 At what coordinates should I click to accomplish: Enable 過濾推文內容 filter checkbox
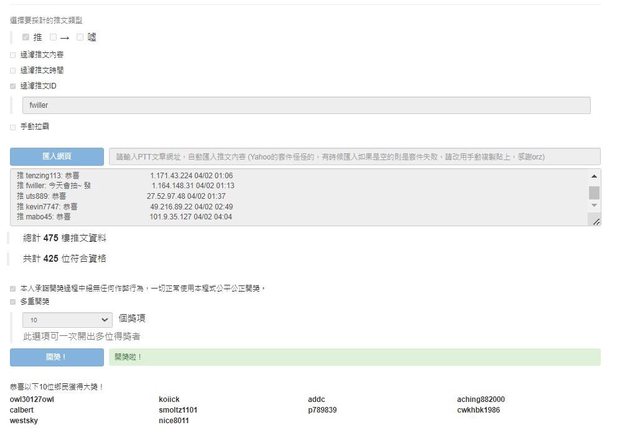(12, 55)
